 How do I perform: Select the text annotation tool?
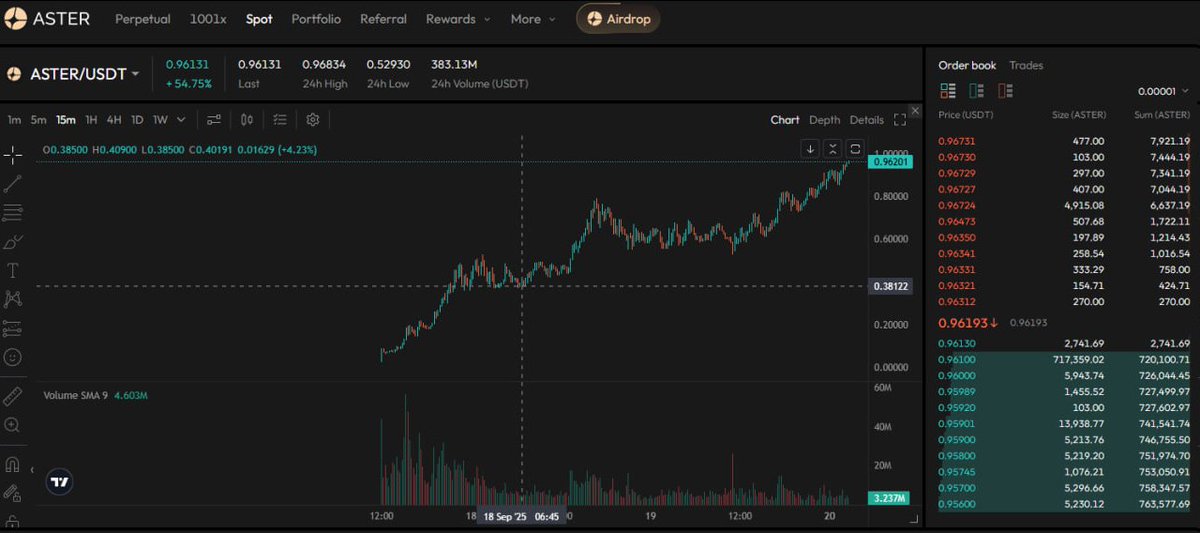[13, 271]
